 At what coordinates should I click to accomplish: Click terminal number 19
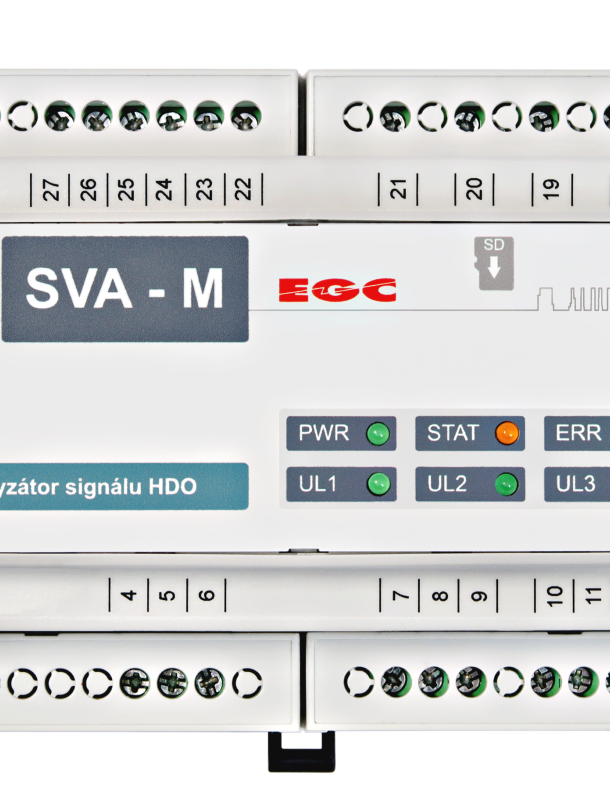(x=551, y=189)
